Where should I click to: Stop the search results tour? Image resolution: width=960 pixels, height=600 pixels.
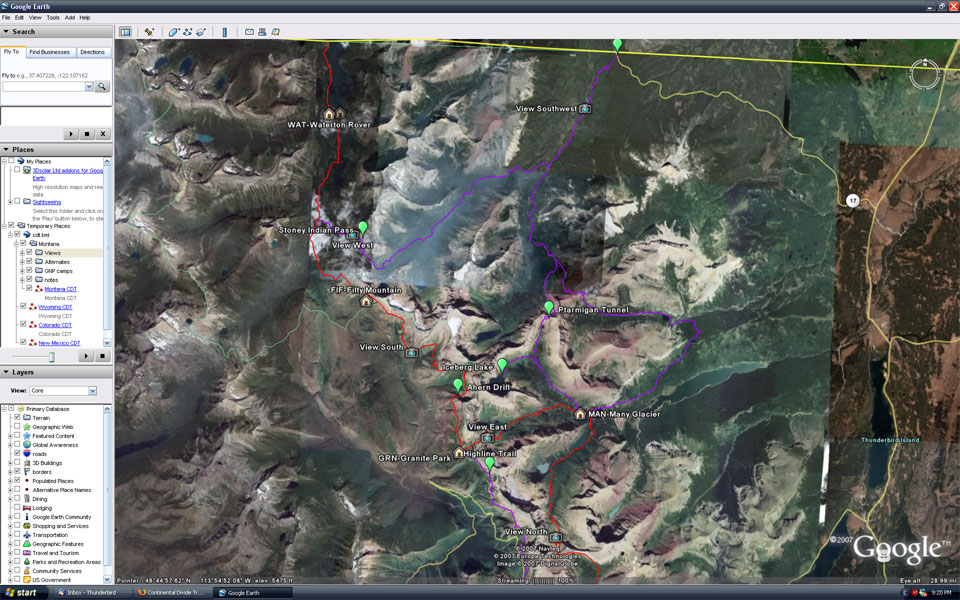(87, 133)
